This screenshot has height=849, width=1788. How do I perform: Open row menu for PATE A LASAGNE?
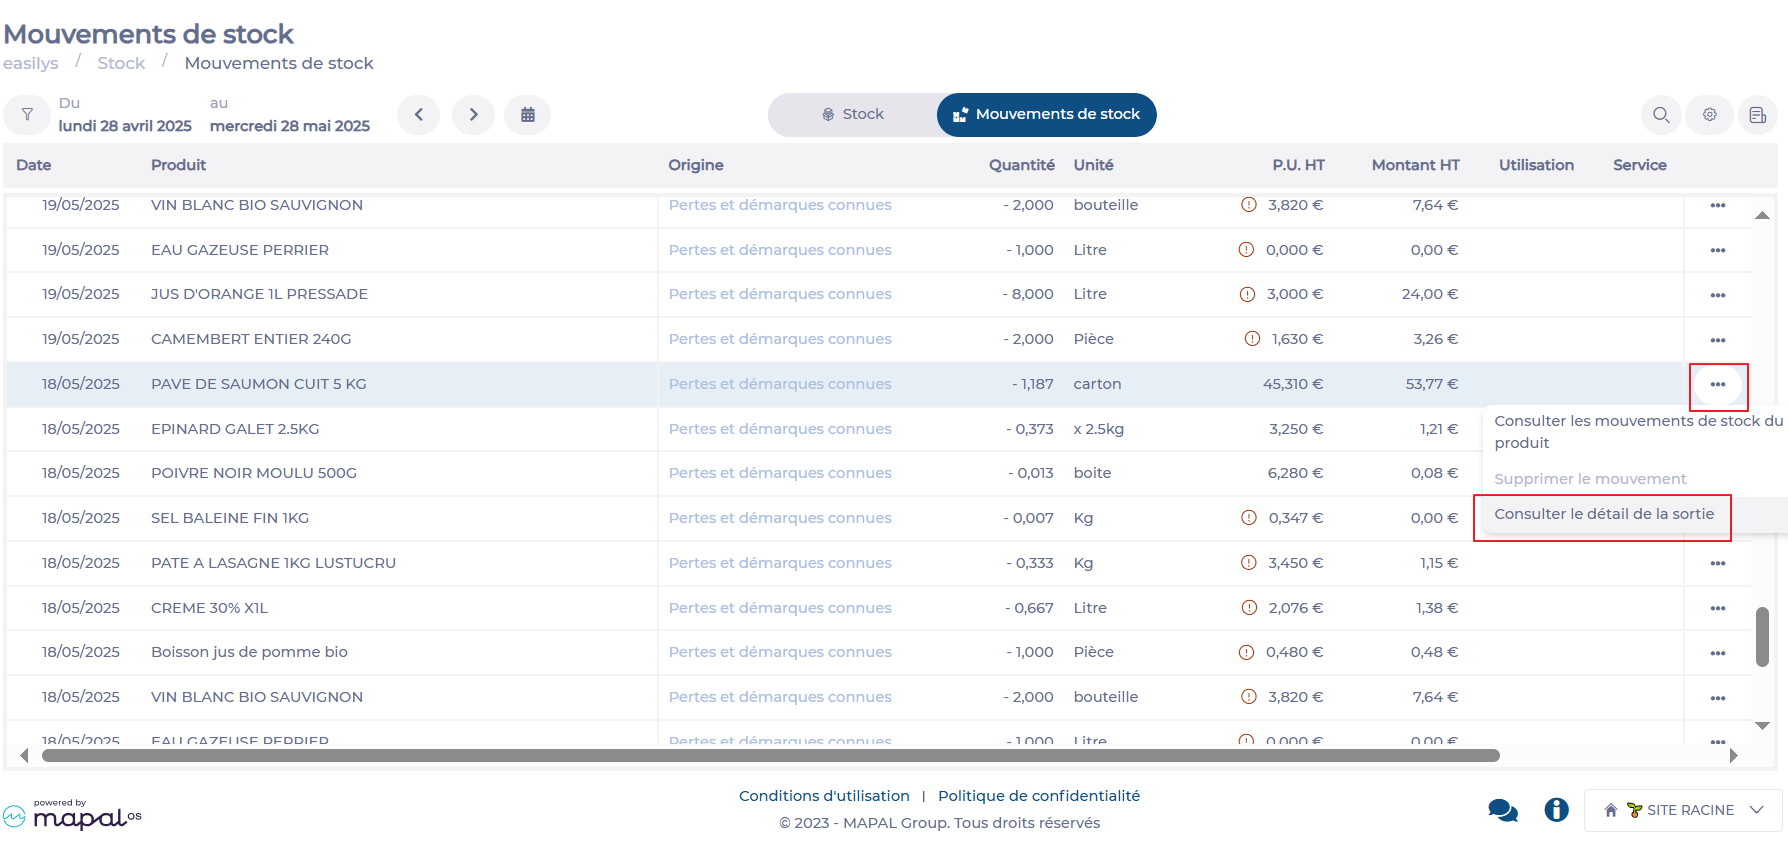(x=1718, y=563)
